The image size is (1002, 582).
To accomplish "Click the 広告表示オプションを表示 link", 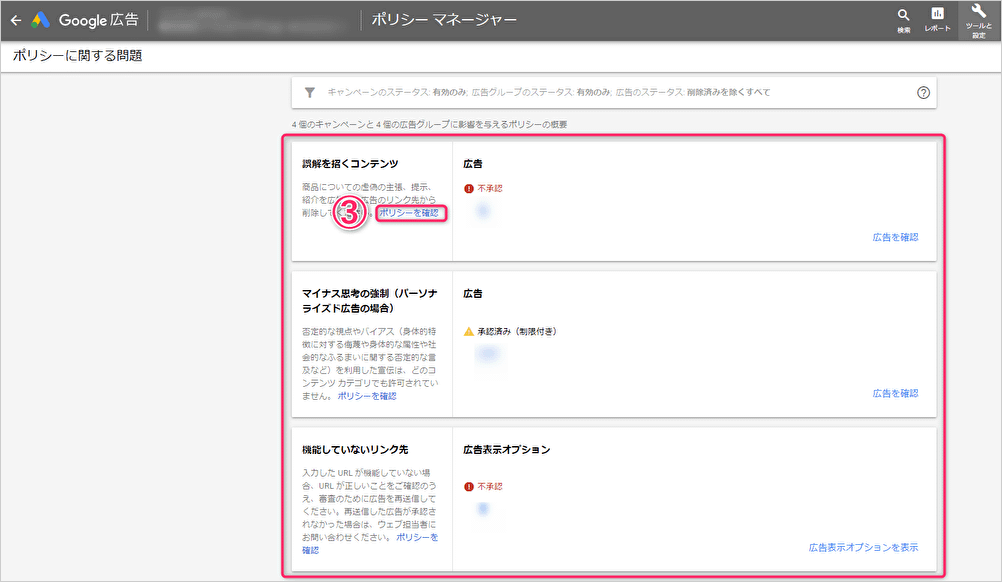I will tap(862, 547).
